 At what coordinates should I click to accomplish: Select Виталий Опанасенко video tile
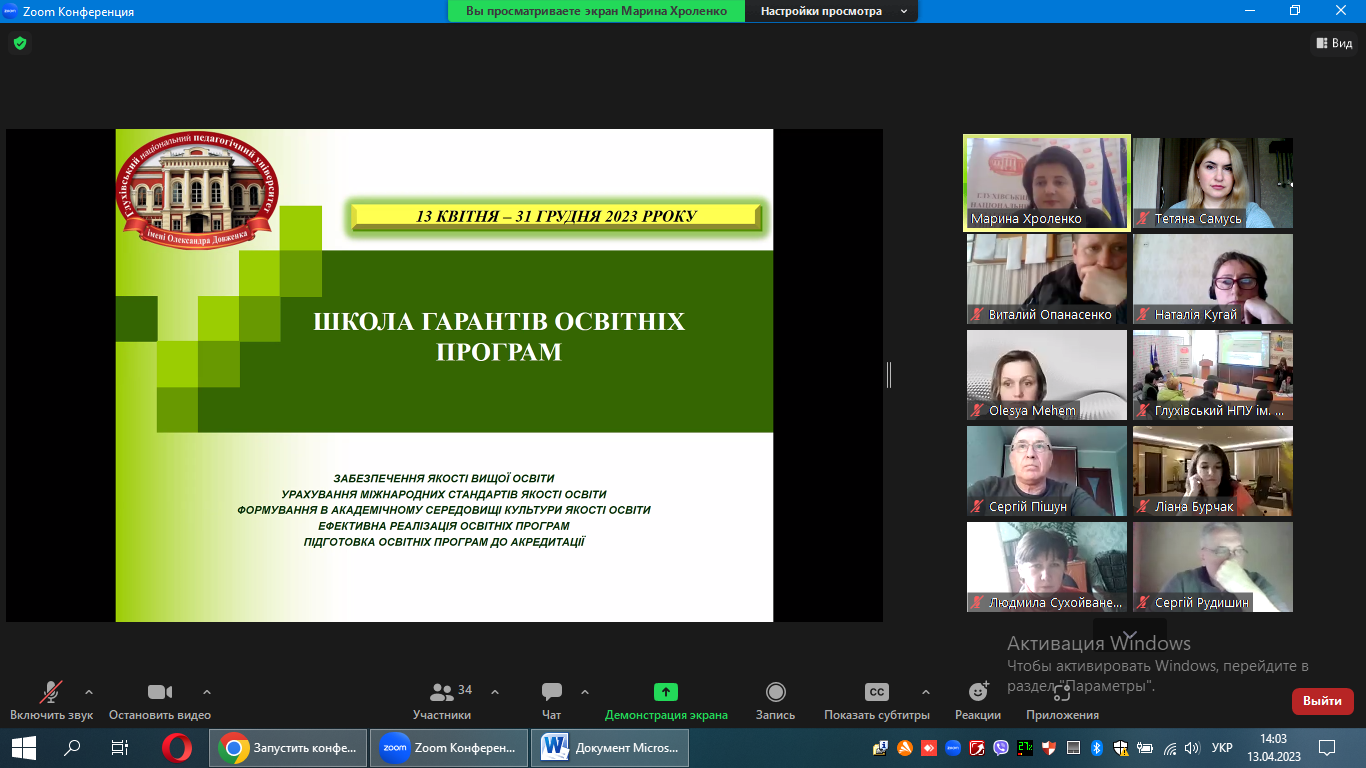click(1047, 279)
